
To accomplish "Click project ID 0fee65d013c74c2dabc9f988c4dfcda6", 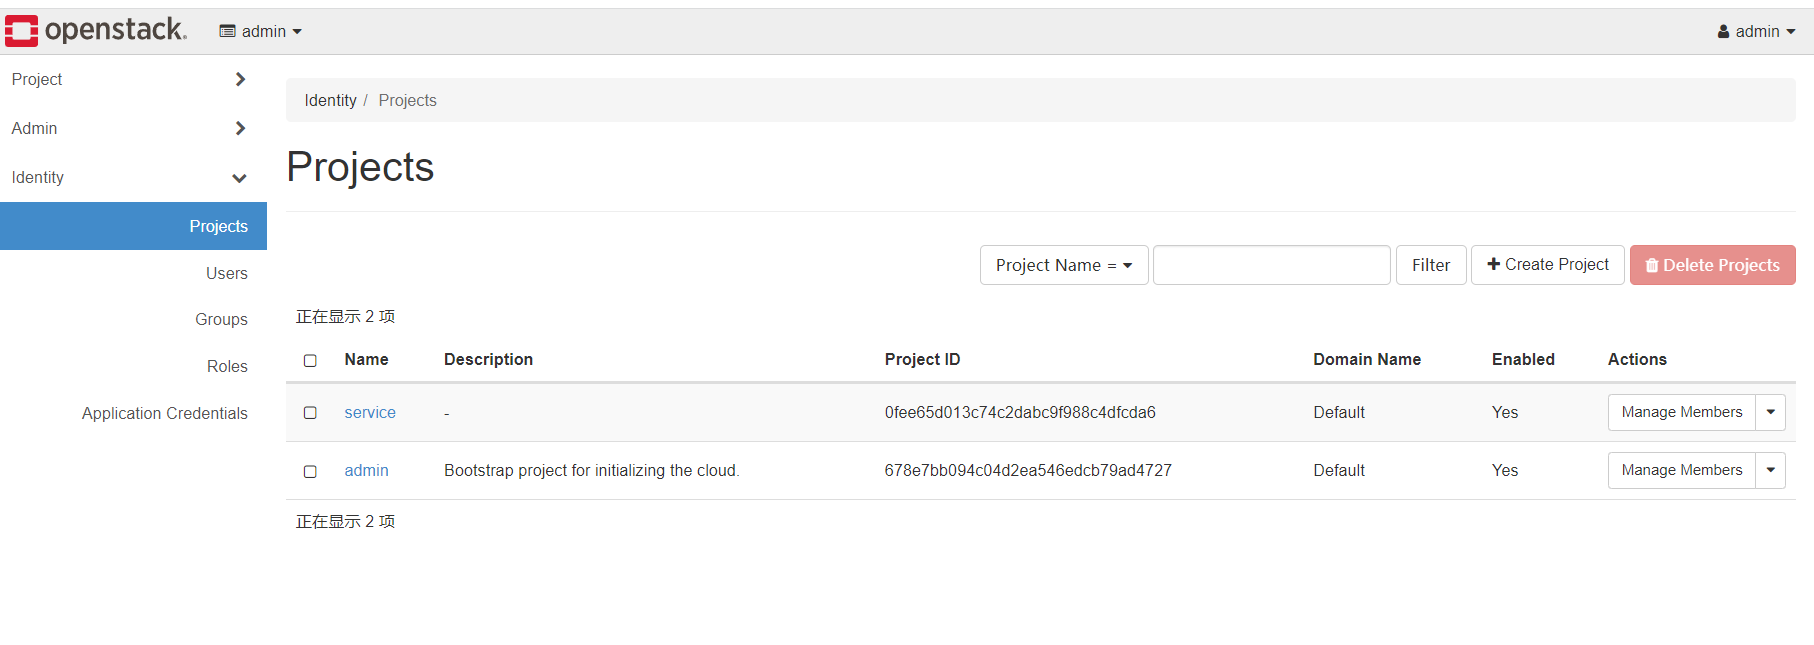I will [x=1020, y=412].
